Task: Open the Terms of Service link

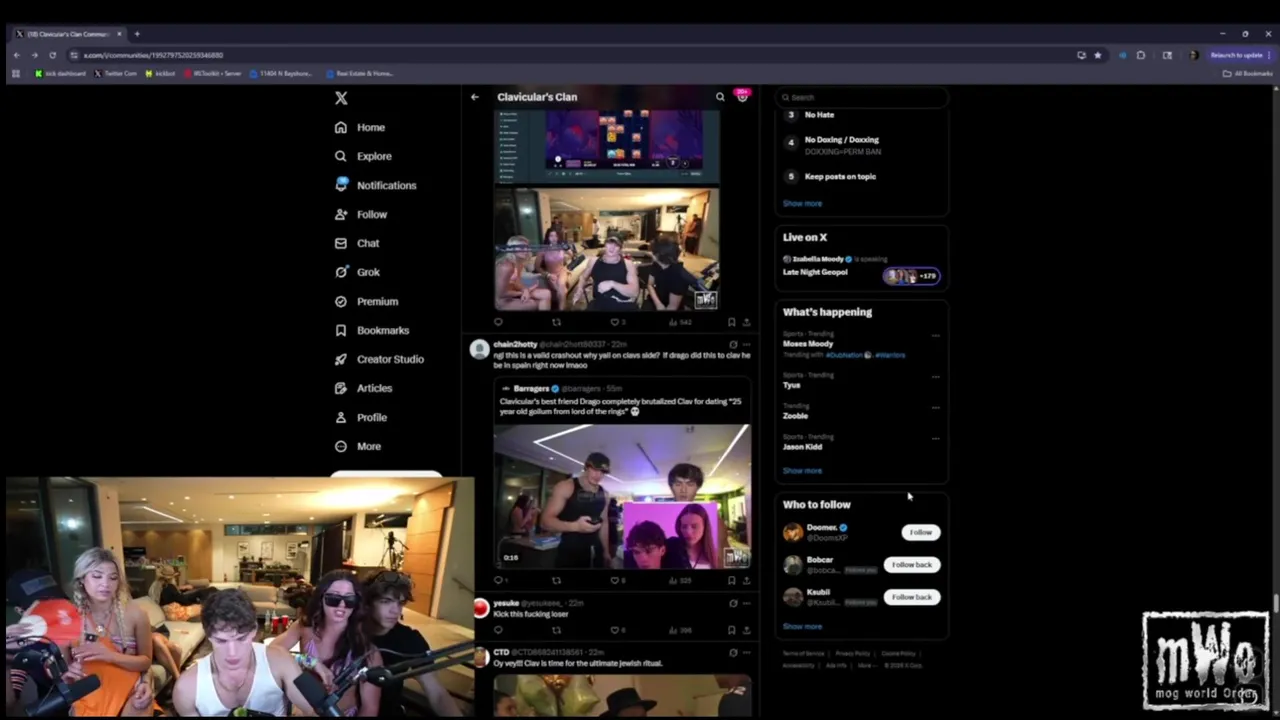Action: click(x=804, y=653)
